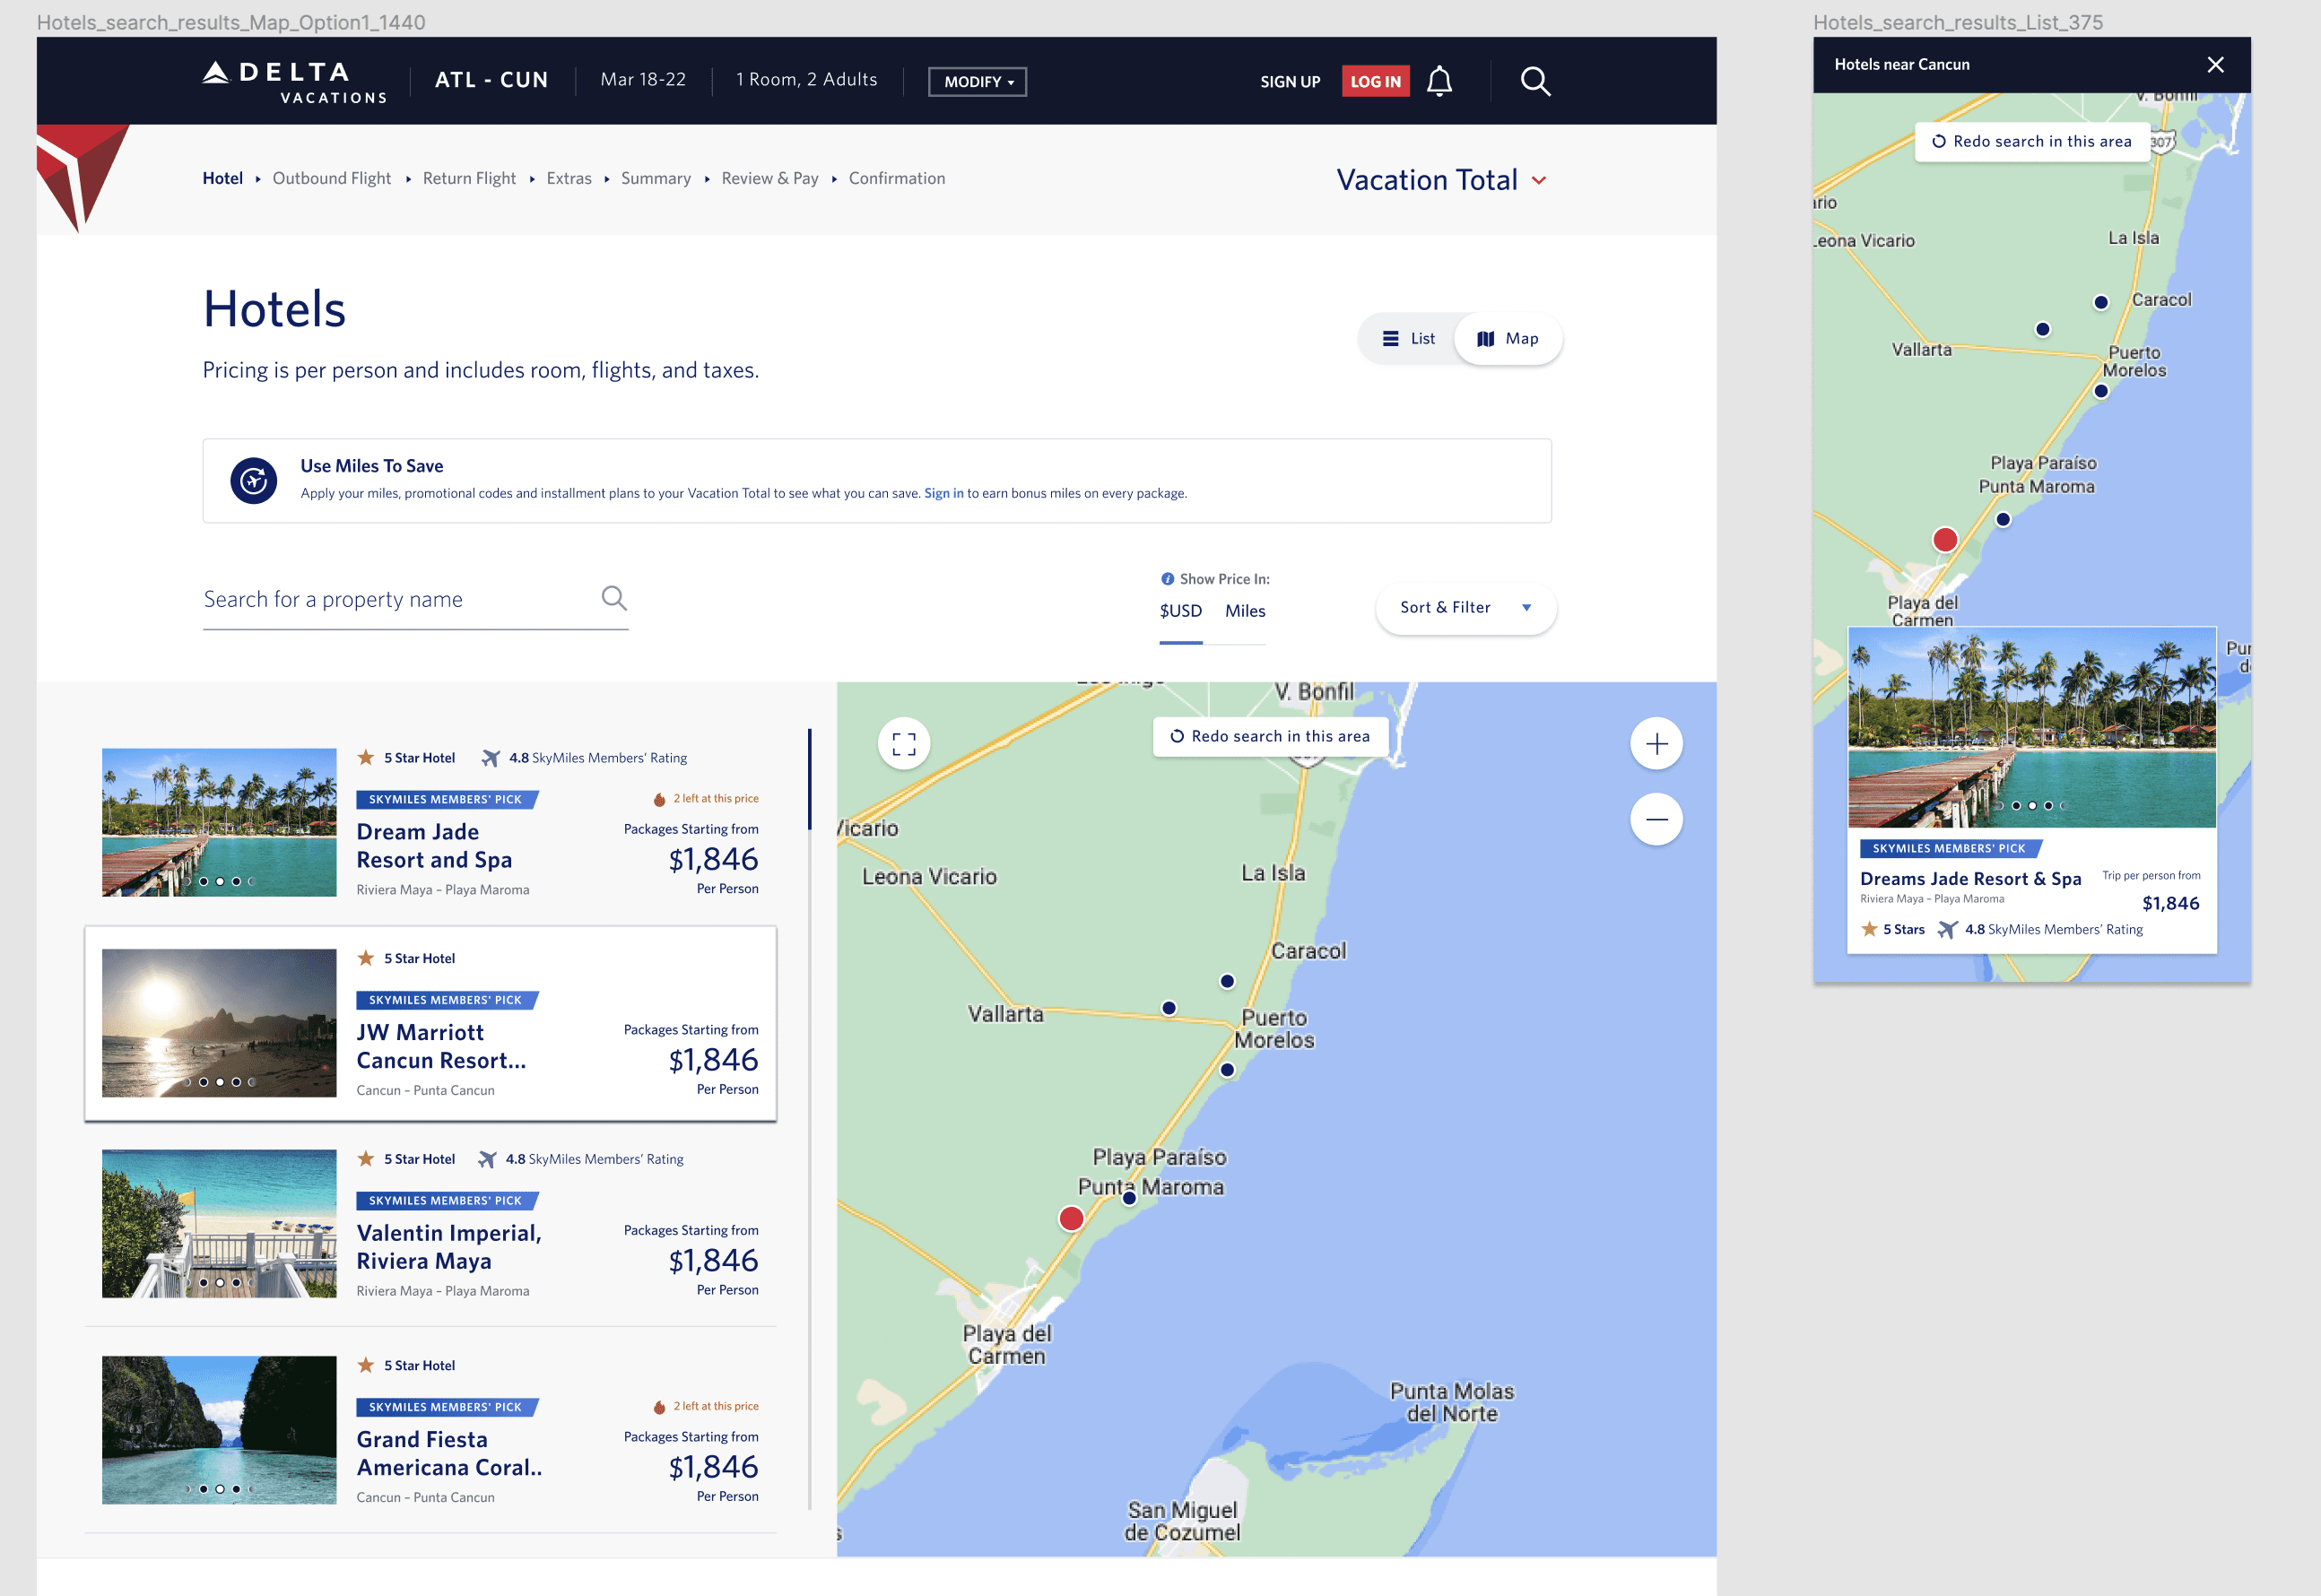Click the LOG IN button
This screenshot has height=1596, width=2321.
click(x=1375, y=82)
